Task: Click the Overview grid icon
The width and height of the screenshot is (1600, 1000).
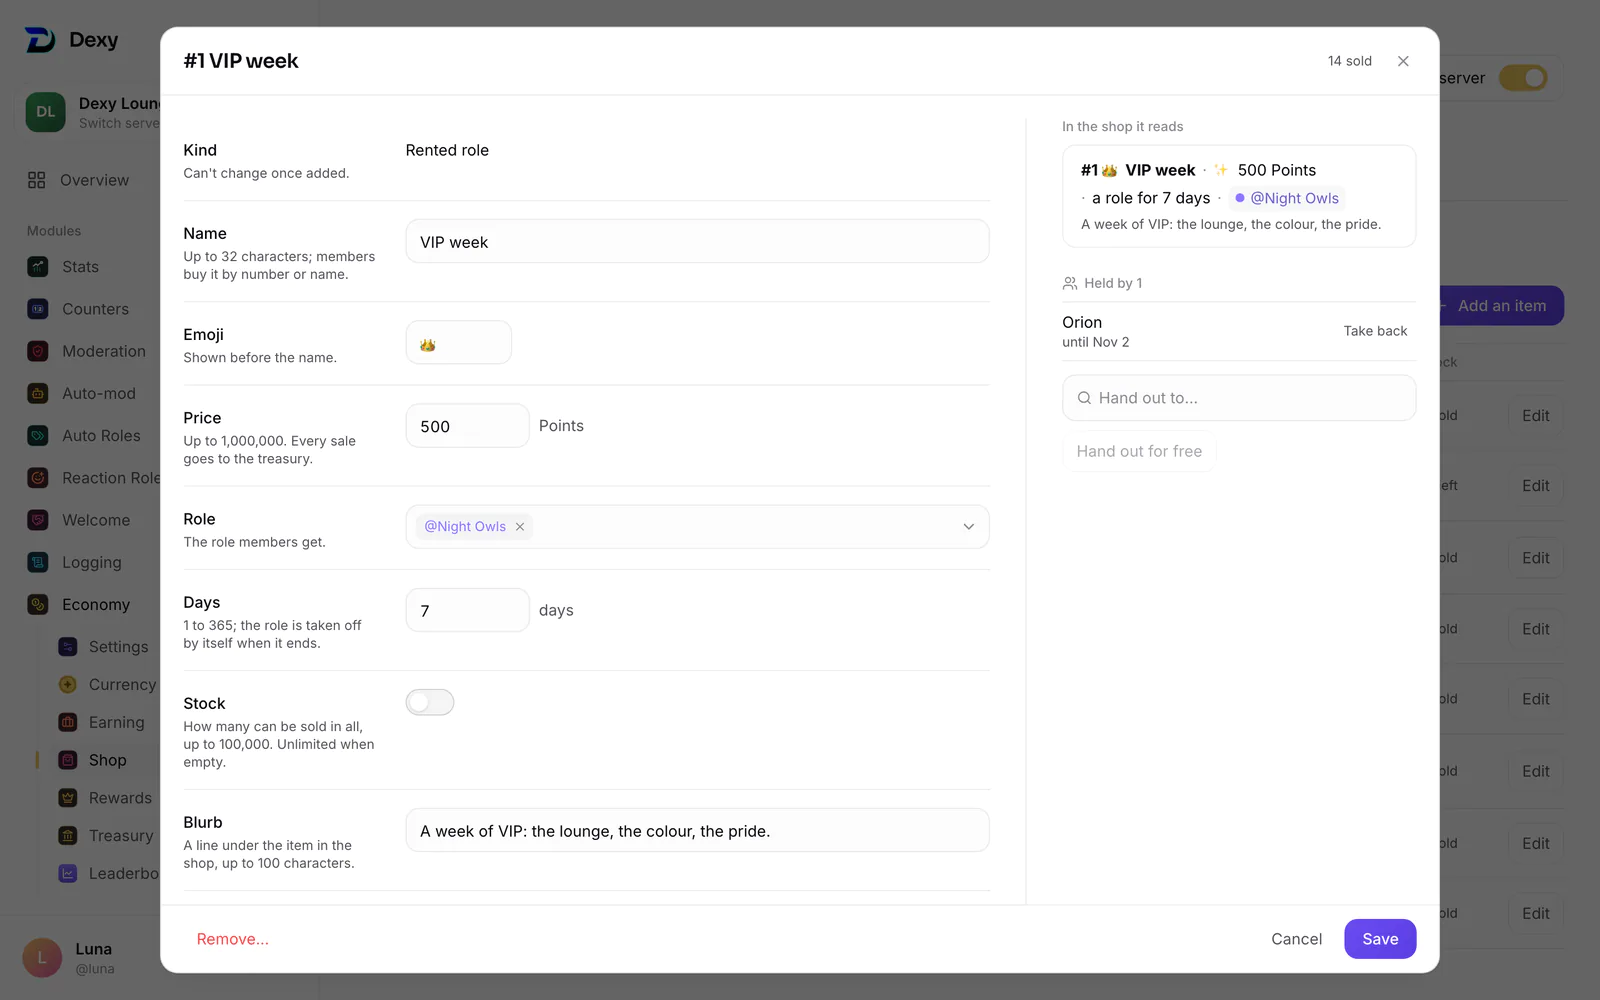Action: pyautogui.click(x=37, y=180)
